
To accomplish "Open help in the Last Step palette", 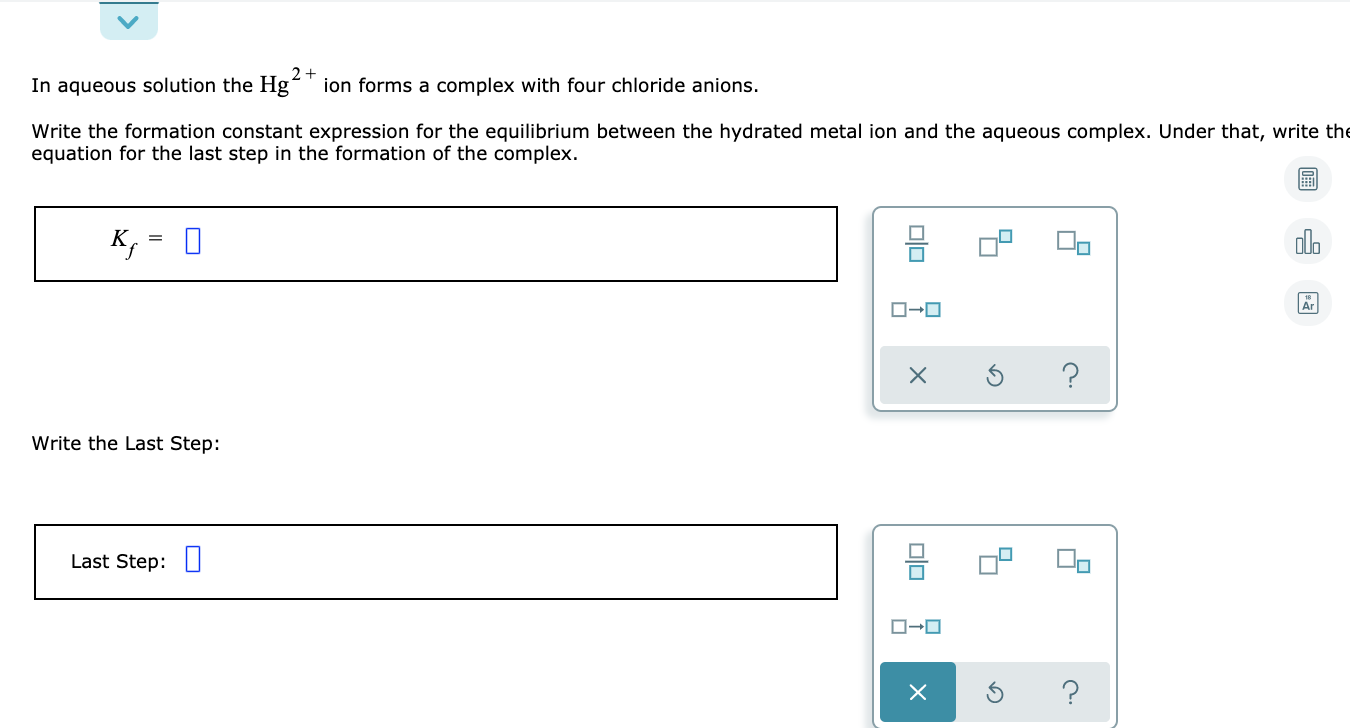I will click(1071, 691).
